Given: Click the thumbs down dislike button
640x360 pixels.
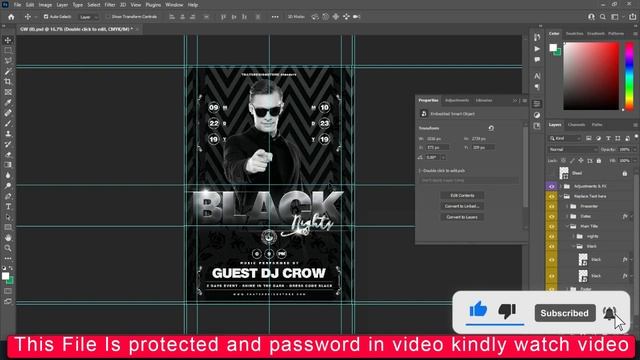Looking at the screenshot, I should tap(507, 311).
